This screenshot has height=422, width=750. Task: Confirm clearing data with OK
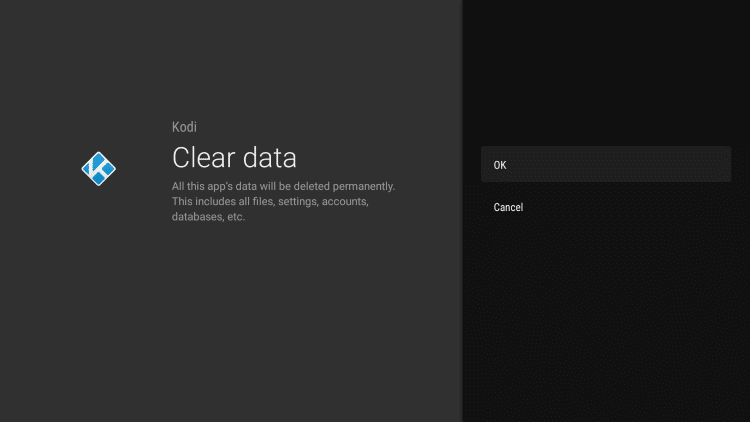606,164
